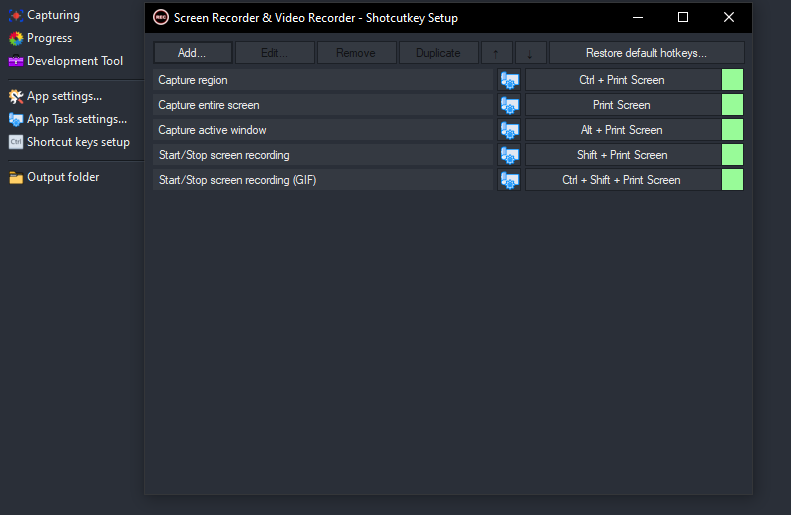Click green swatch beside Ctrl + Shift + Print Screen
Viewport: 791px width, 515px height.
tap(732, 180)
